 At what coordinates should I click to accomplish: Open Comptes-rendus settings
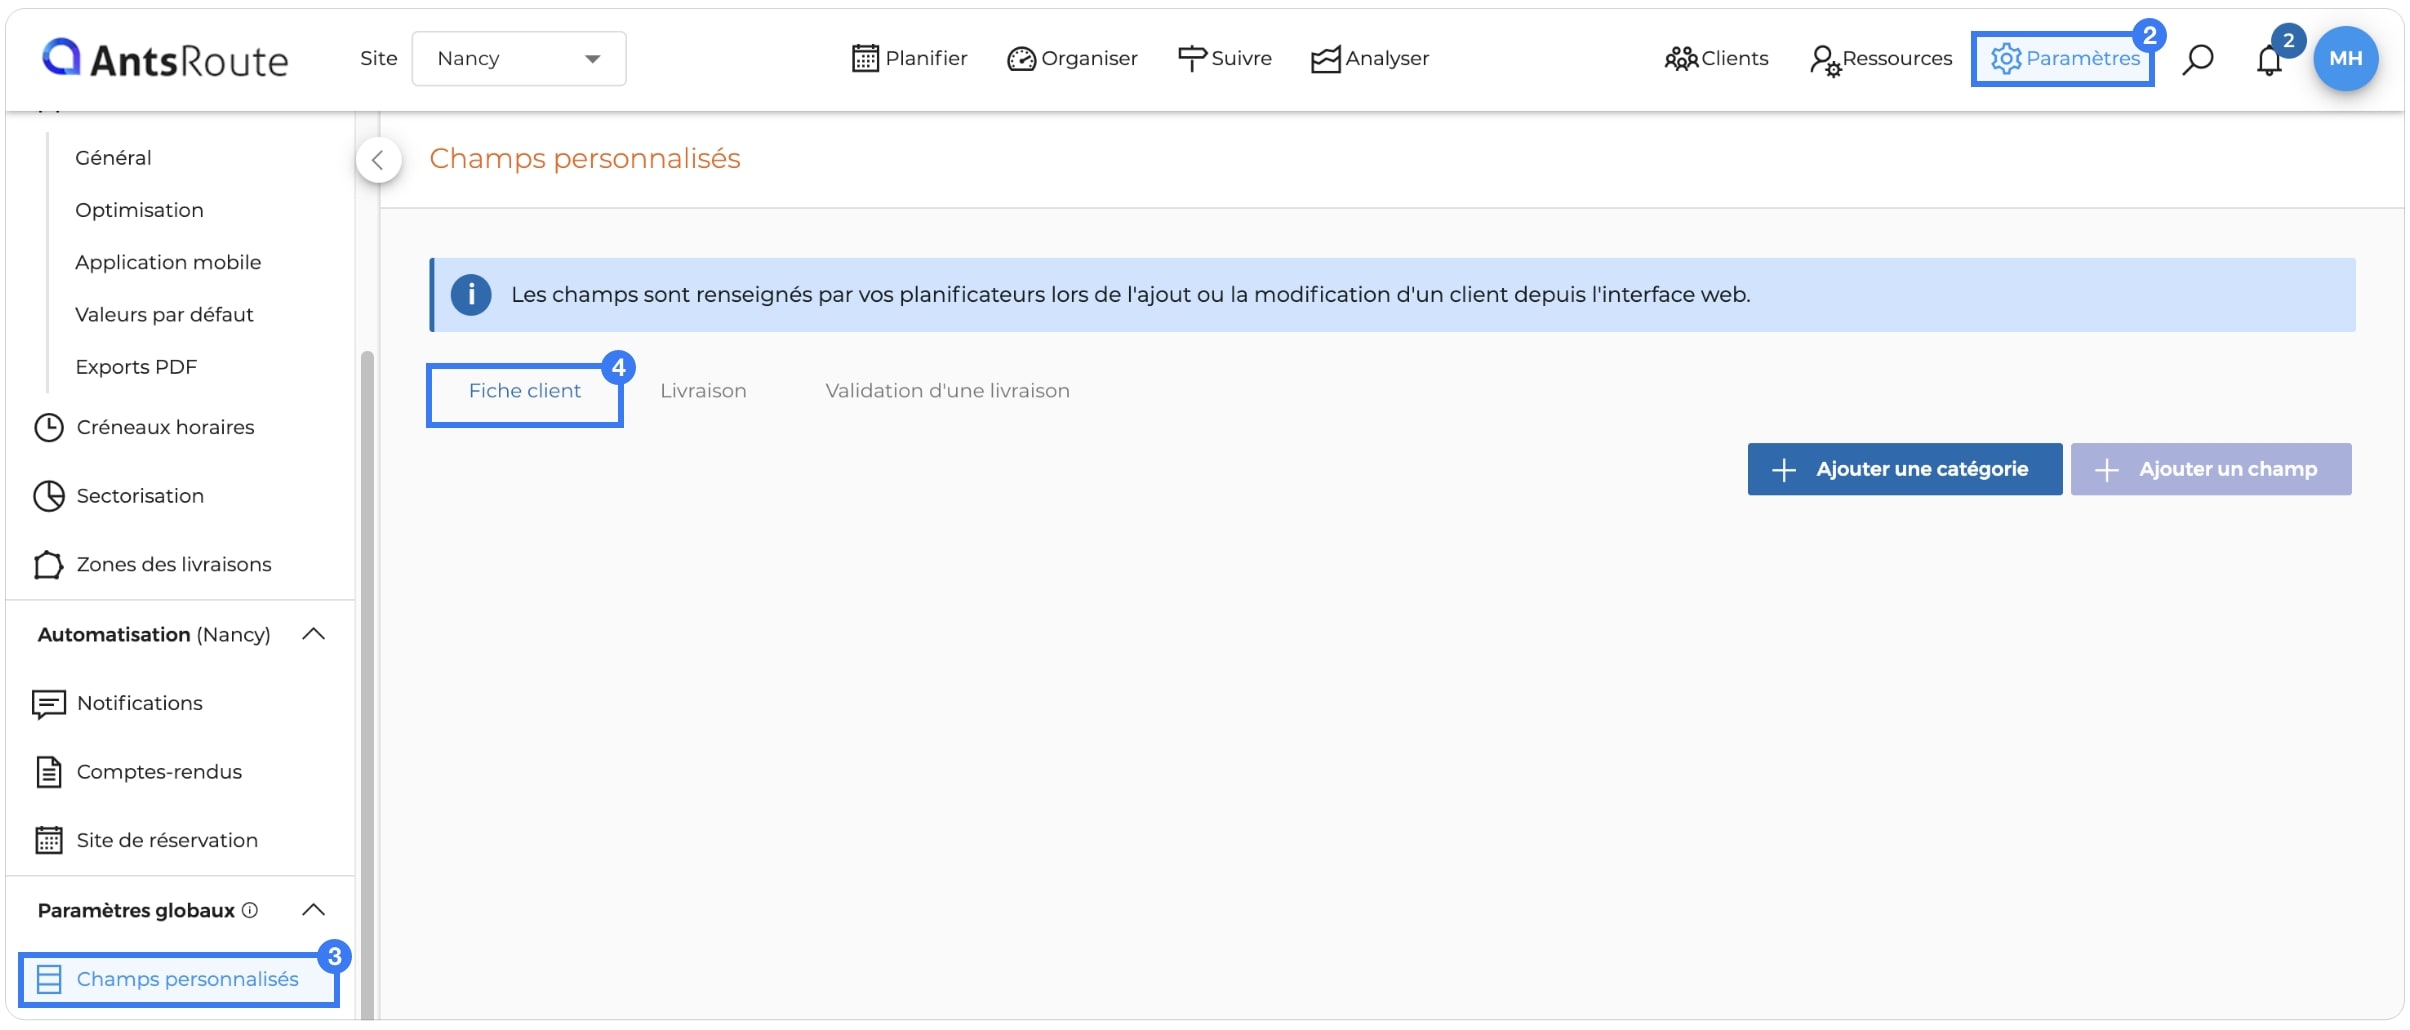[159, 772]
